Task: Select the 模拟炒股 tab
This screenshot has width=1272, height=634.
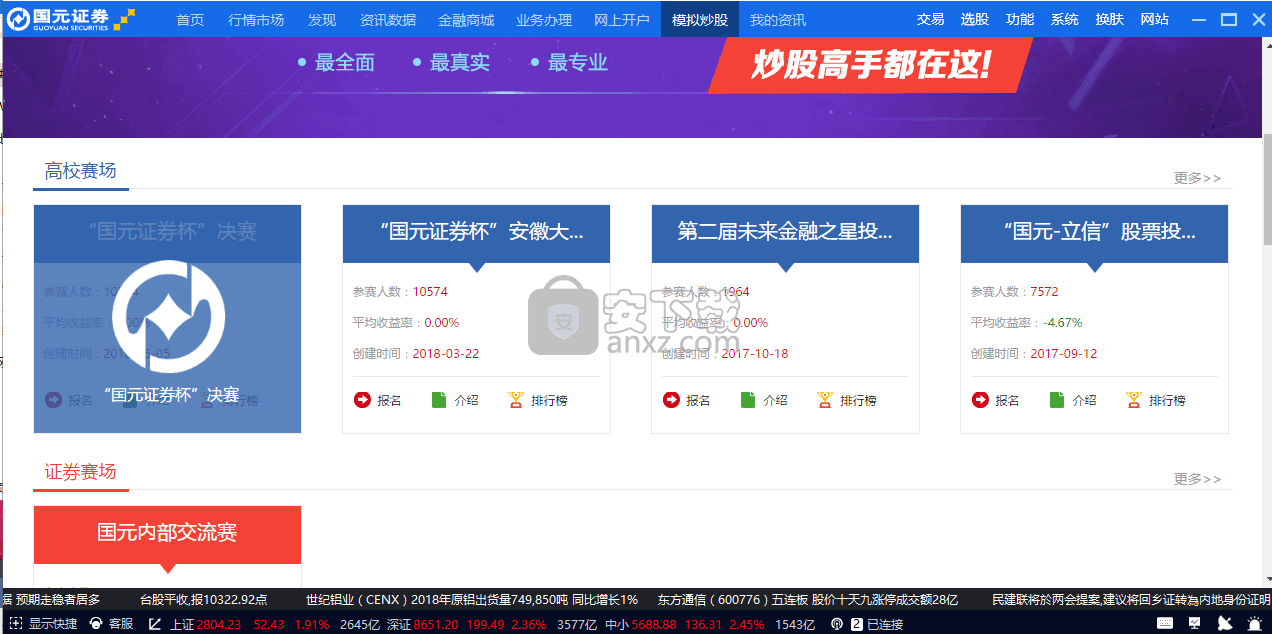Action: point(700,19)
